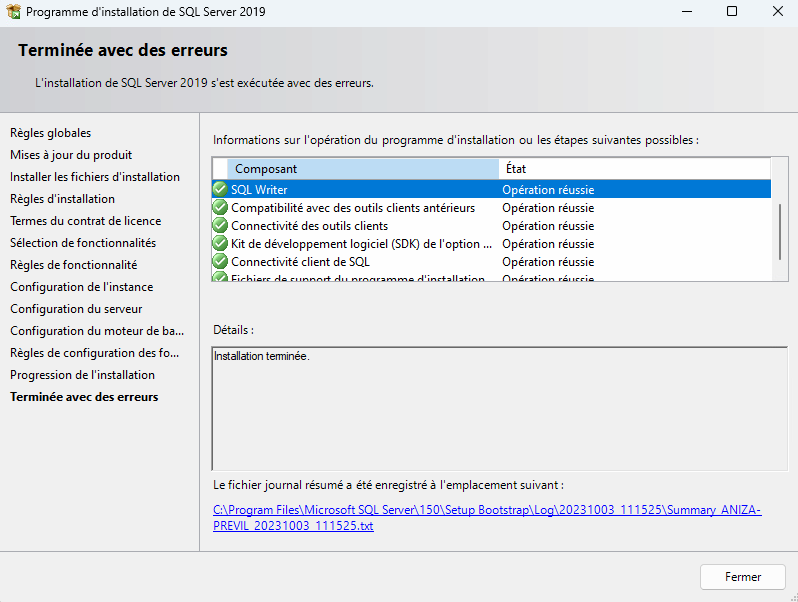Click the SQL Server setup icon in title bar
Viewport: 798px width, 602px height.
13,12
